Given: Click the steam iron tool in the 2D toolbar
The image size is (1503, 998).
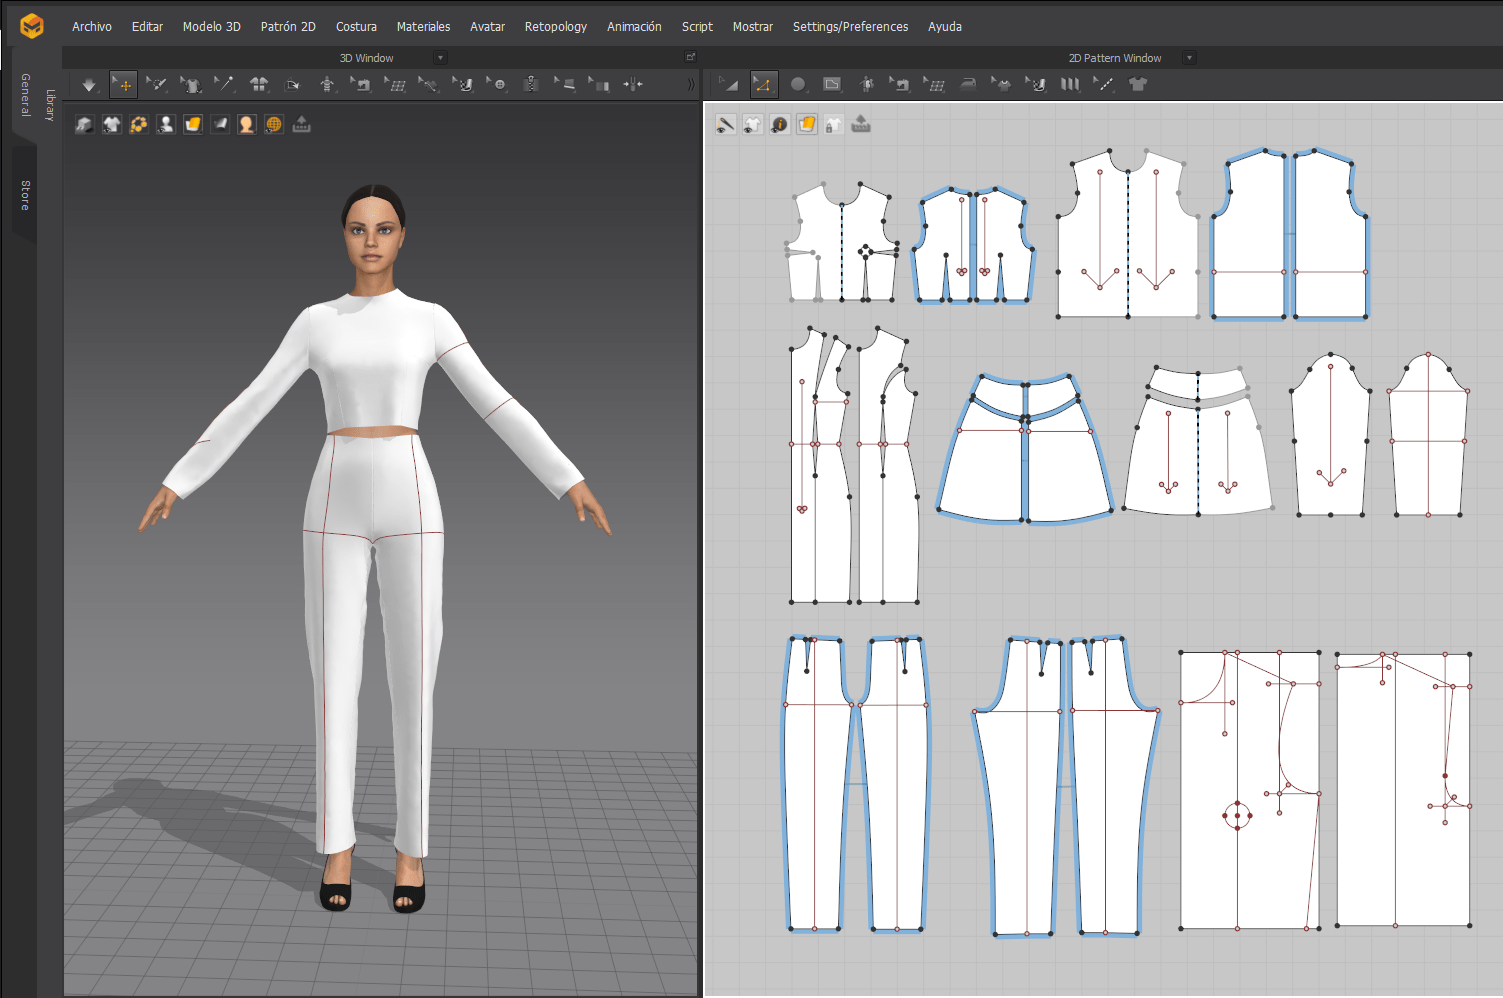Looking at the screenshot, I should pyautogui.click(x=968, y=84).
